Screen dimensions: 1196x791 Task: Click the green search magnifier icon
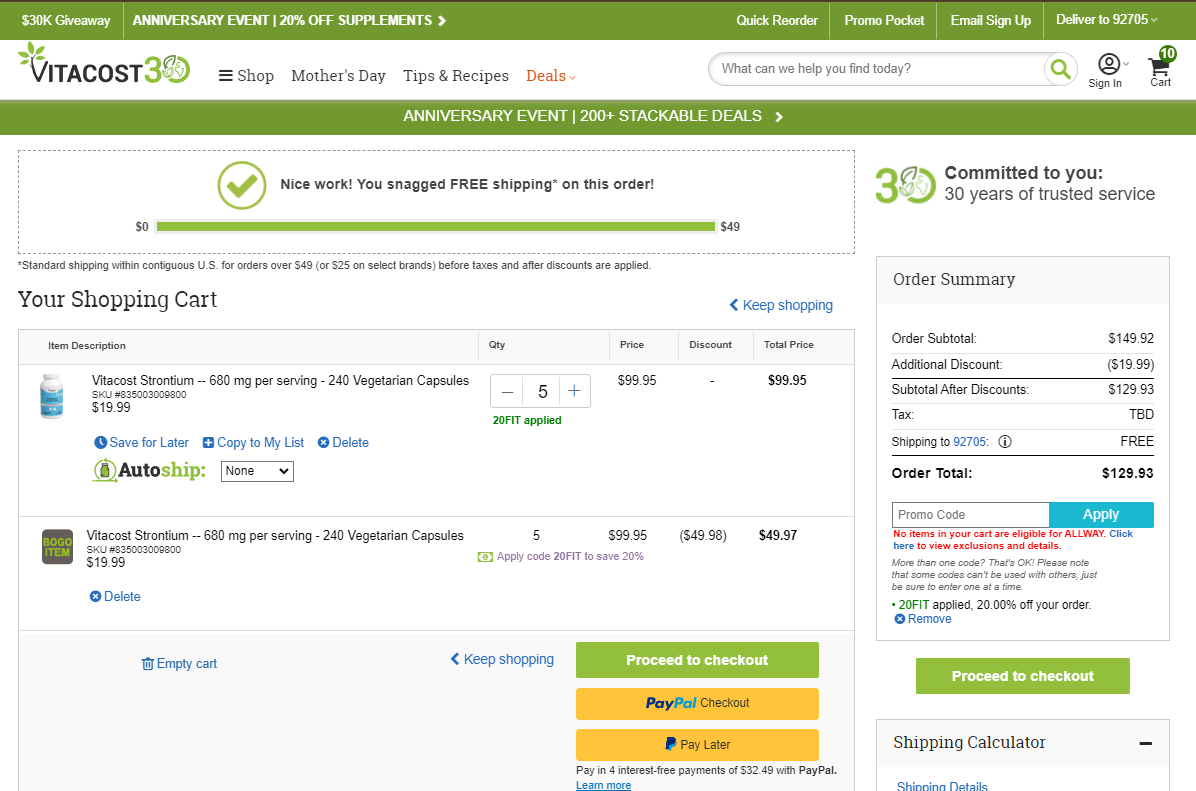[1060, 69]
